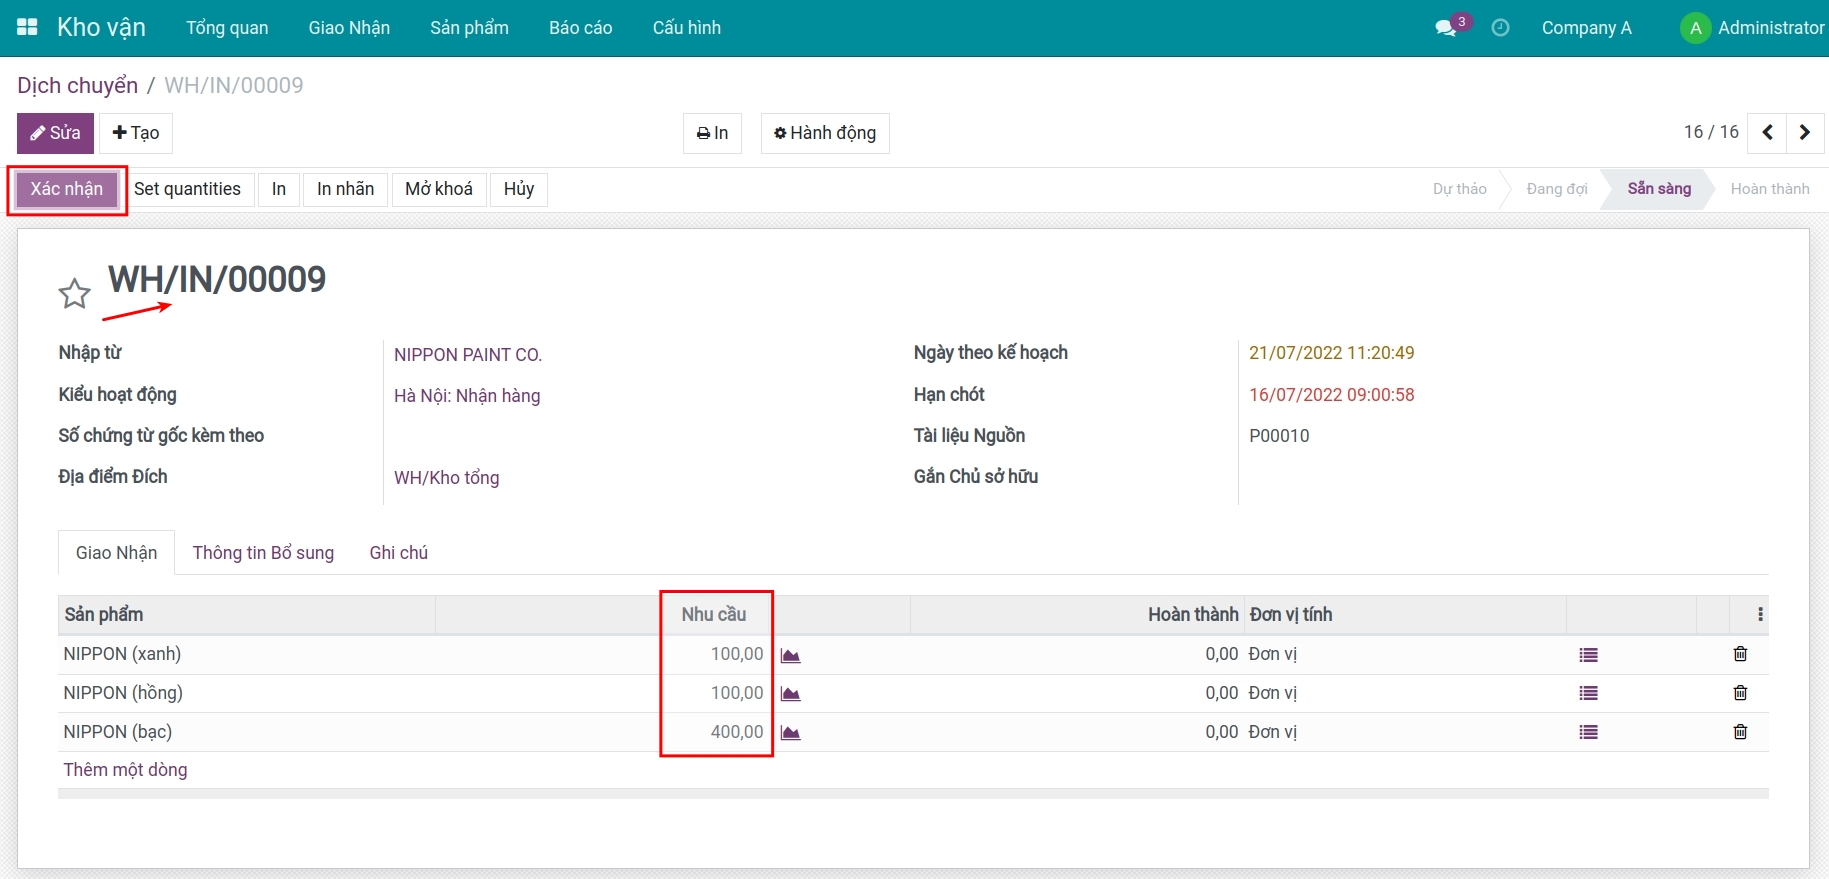This screenshot has width=1829, height=879.
Task: Click Thêm một dòng link
Action: pos(125,770)
